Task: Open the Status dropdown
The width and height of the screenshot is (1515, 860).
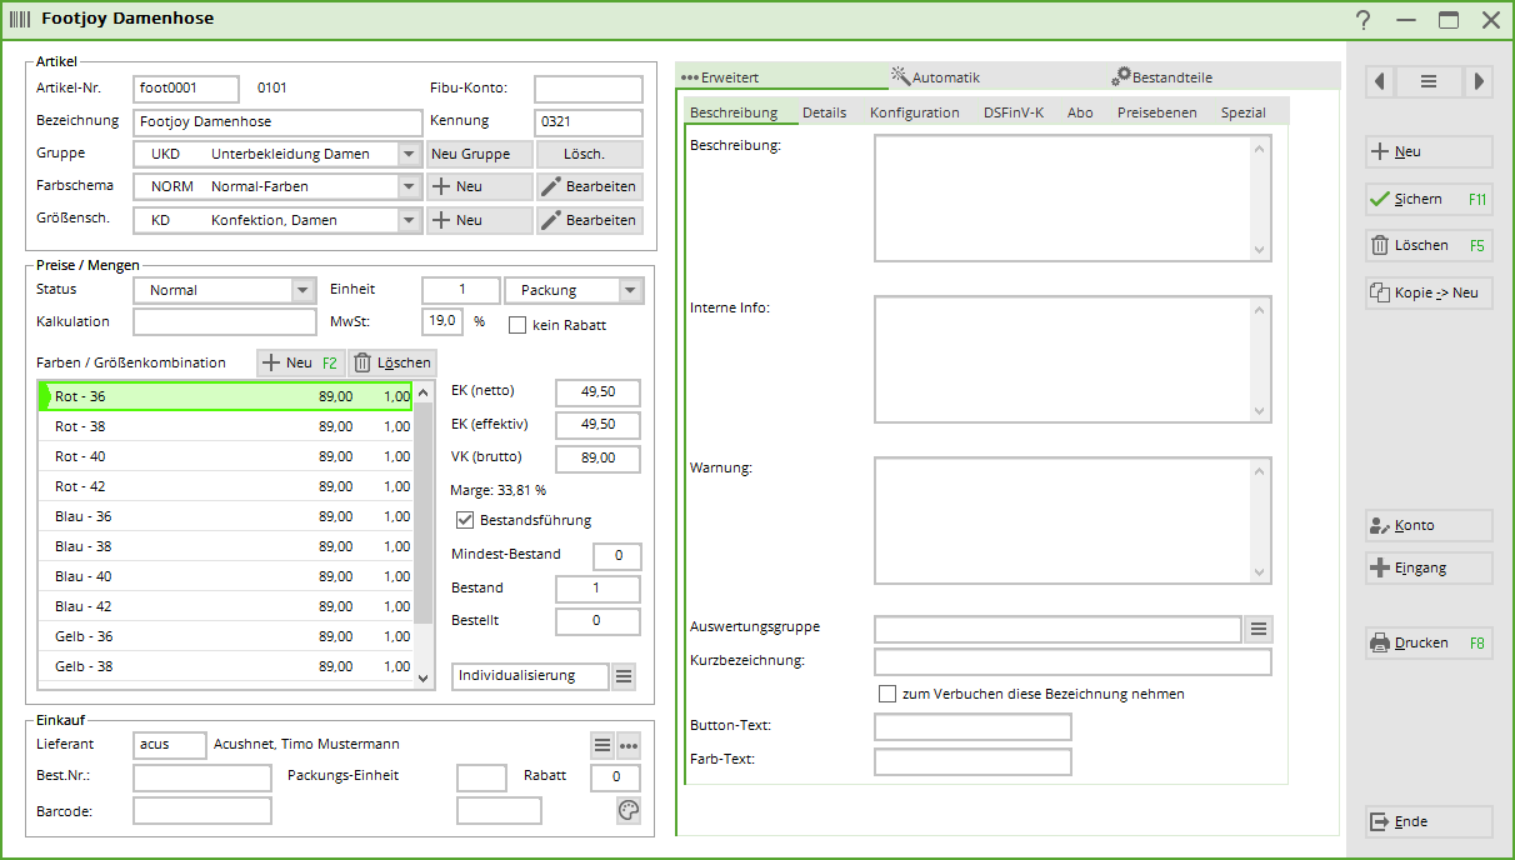Action: pos(302,290)
